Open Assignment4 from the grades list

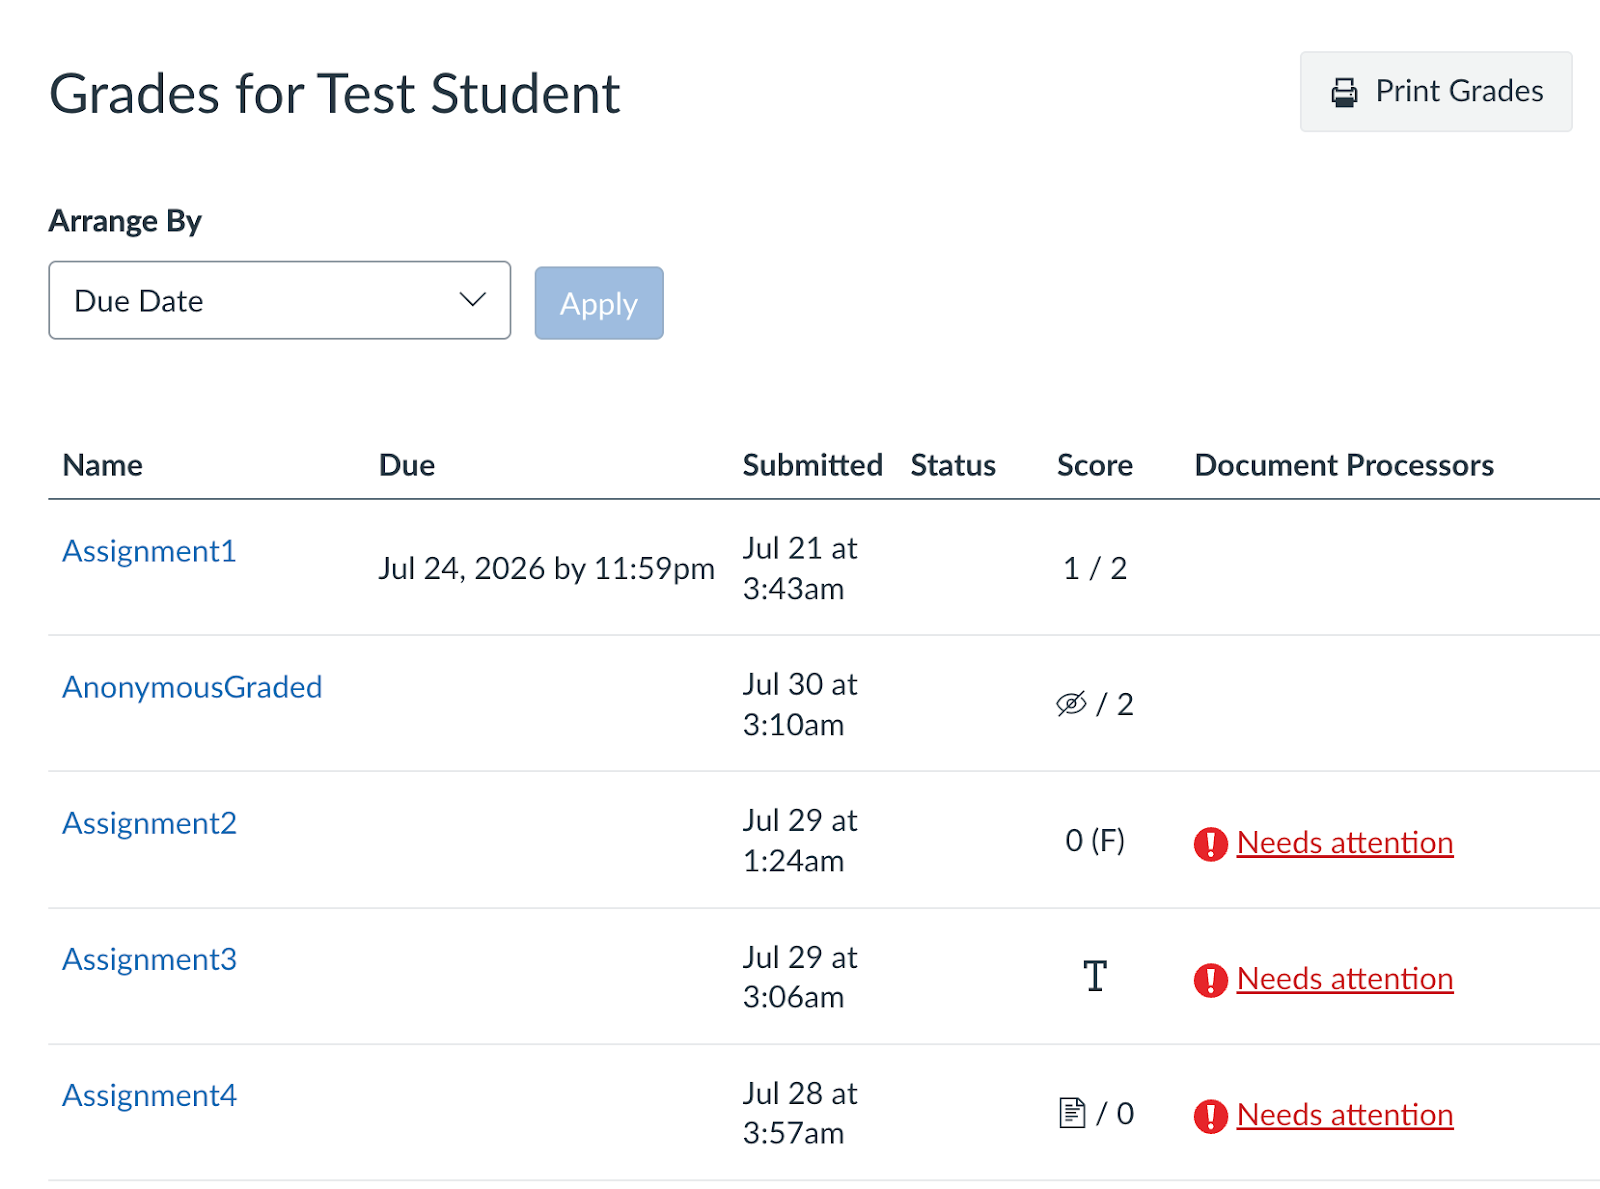click(x=148, y=1095)
